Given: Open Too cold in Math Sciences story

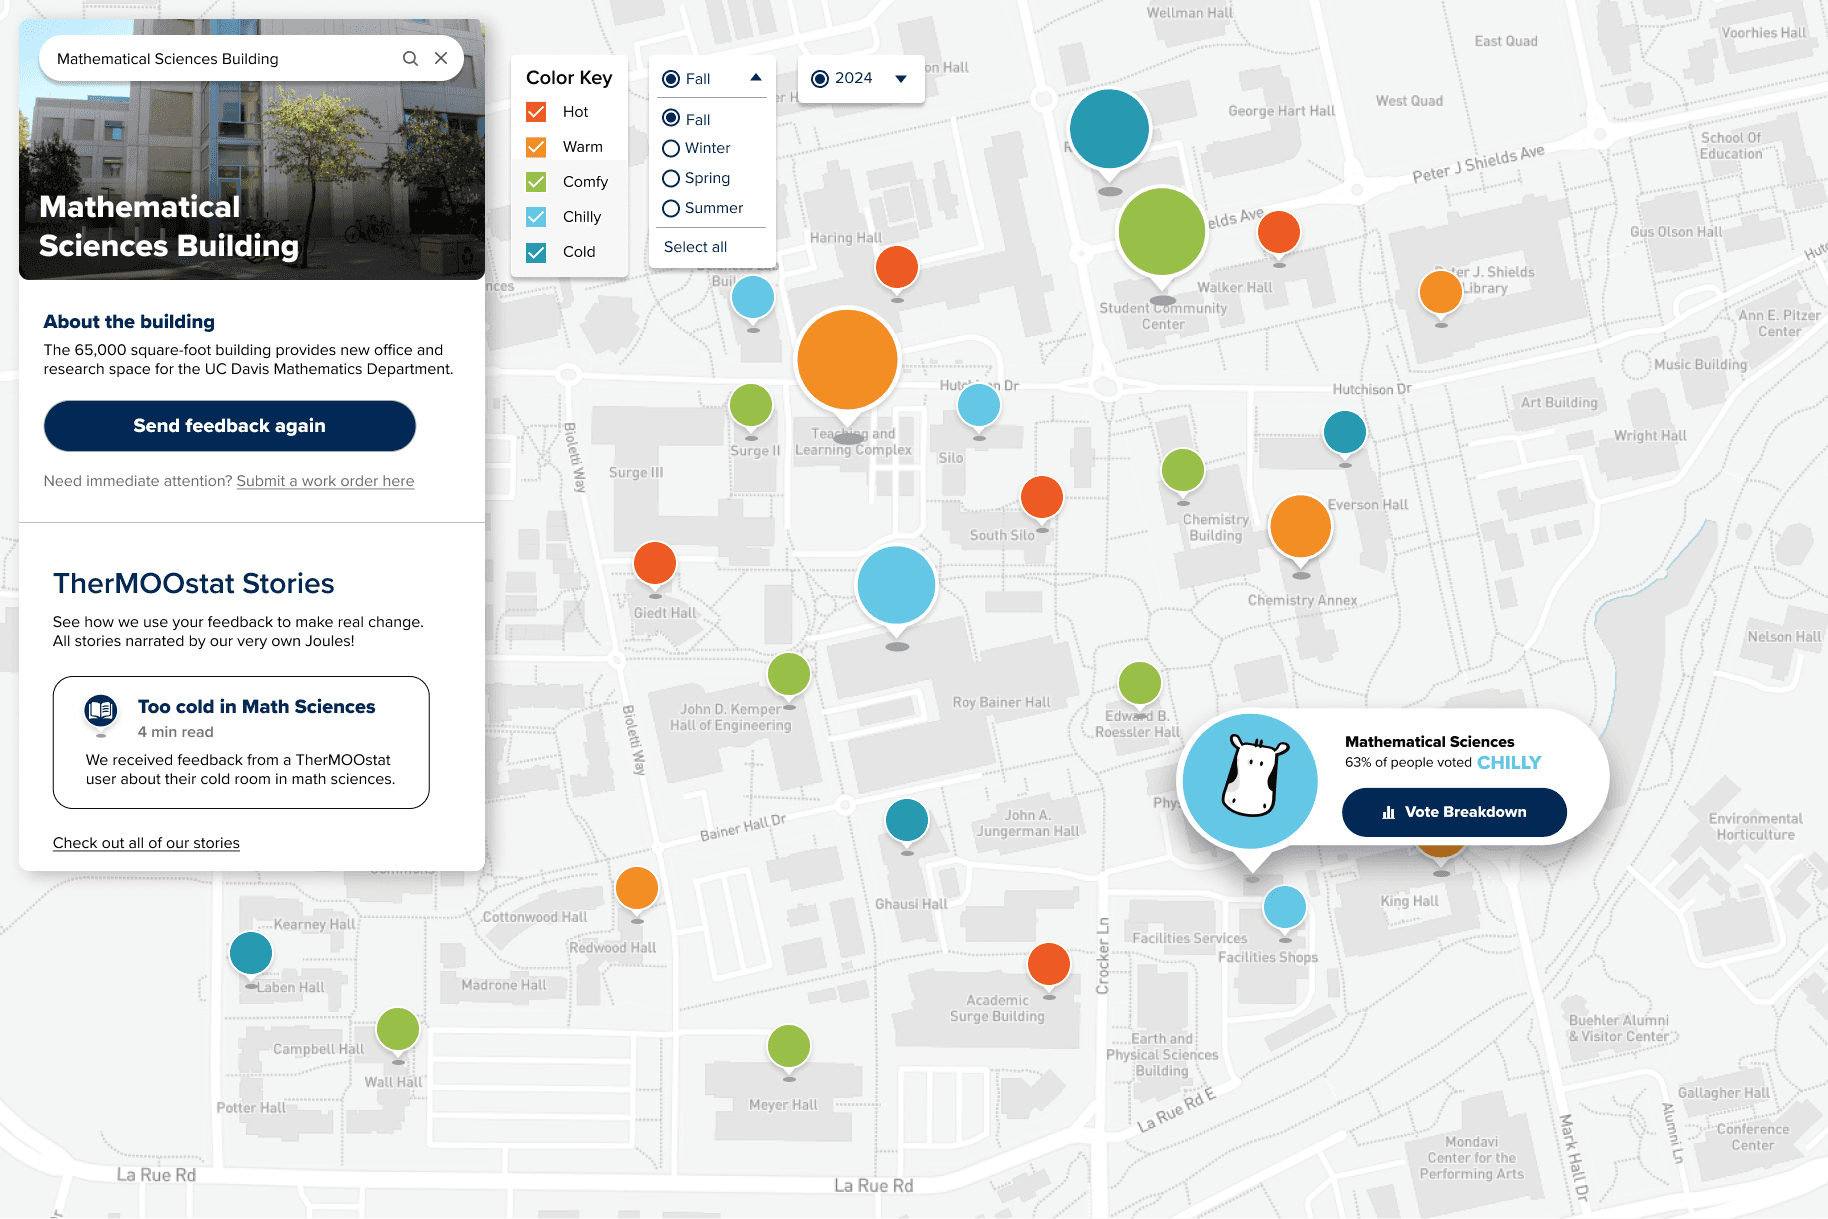Looking at the screenshot, I should click(241, 742).
